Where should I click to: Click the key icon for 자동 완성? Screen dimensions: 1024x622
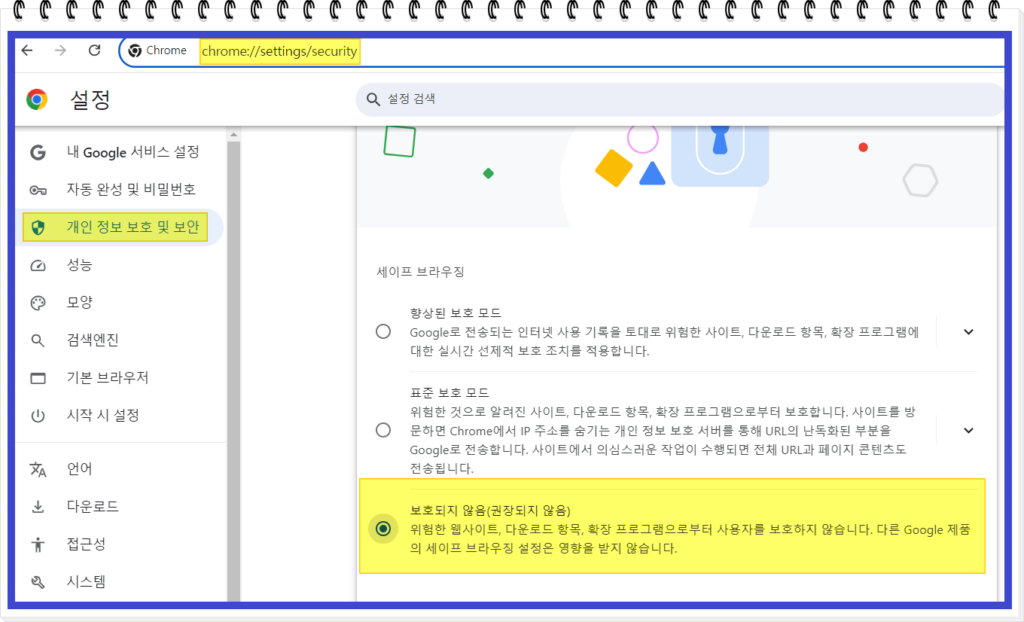coord(38,190)
